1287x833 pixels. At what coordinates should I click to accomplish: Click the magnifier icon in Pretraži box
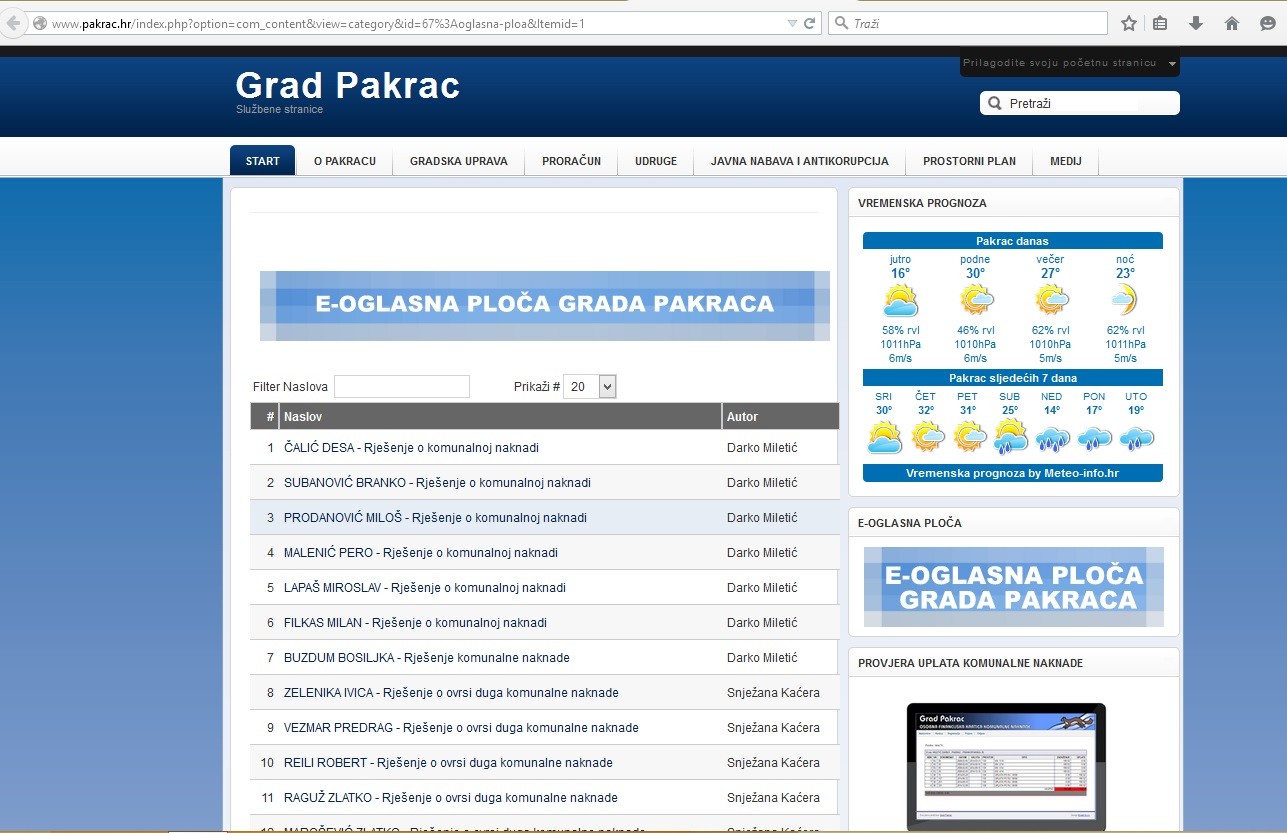[x=995, y=103]
